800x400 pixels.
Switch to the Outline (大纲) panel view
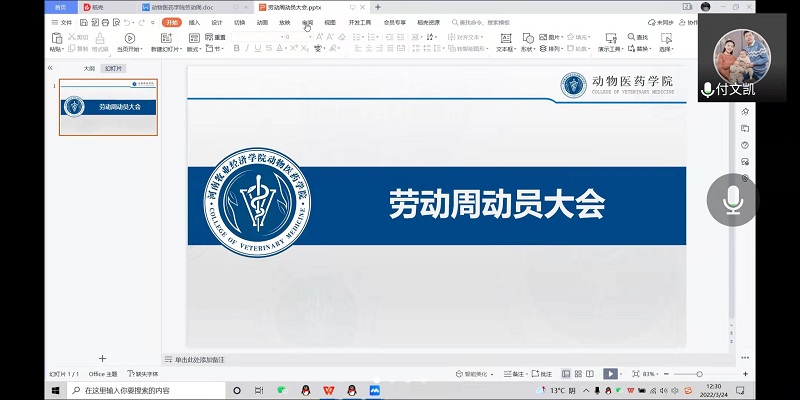tap(89, 69)
